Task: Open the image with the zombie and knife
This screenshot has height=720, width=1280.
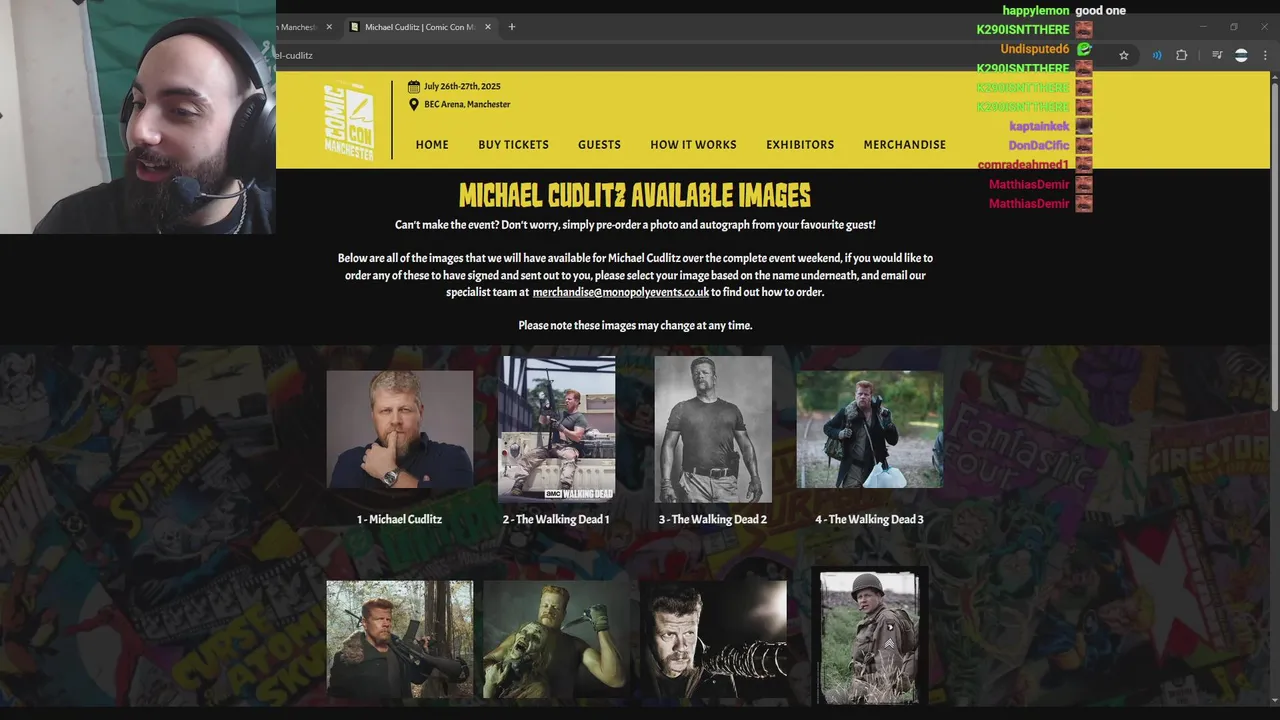Action: (x=557, y=639)
